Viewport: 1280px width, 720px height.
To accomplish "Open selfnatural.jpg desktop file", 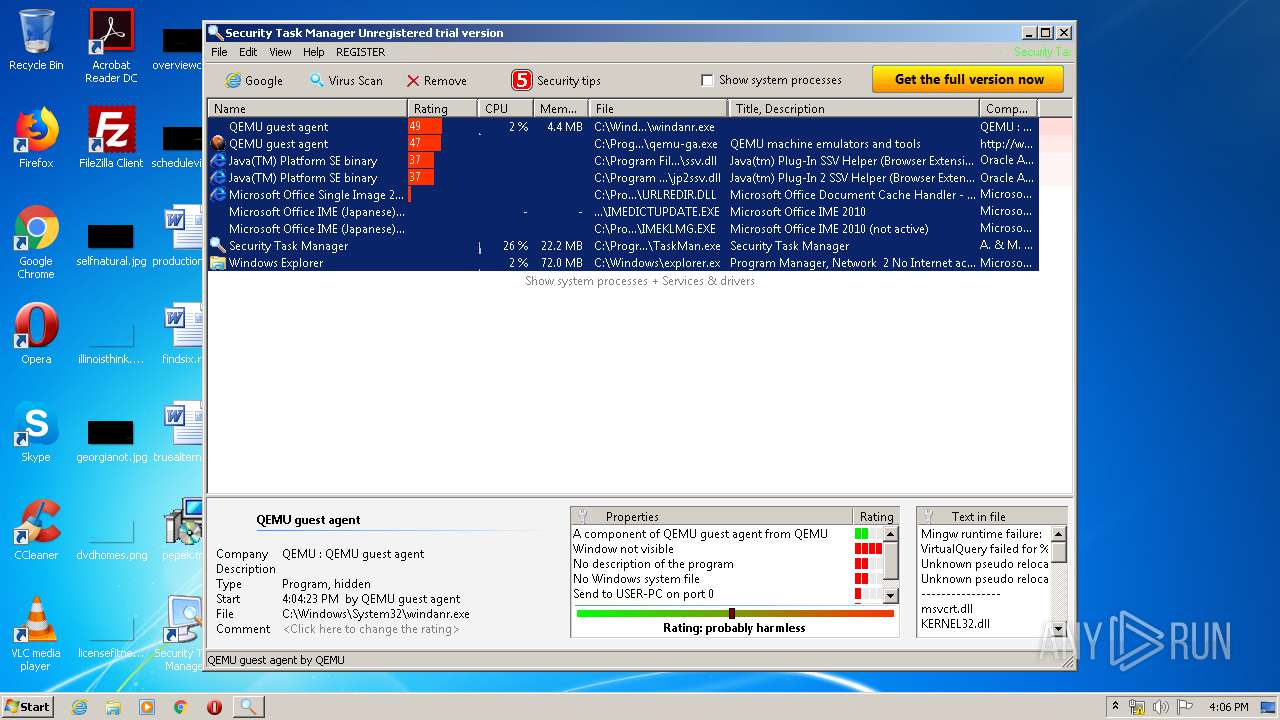I will point(111,244).
